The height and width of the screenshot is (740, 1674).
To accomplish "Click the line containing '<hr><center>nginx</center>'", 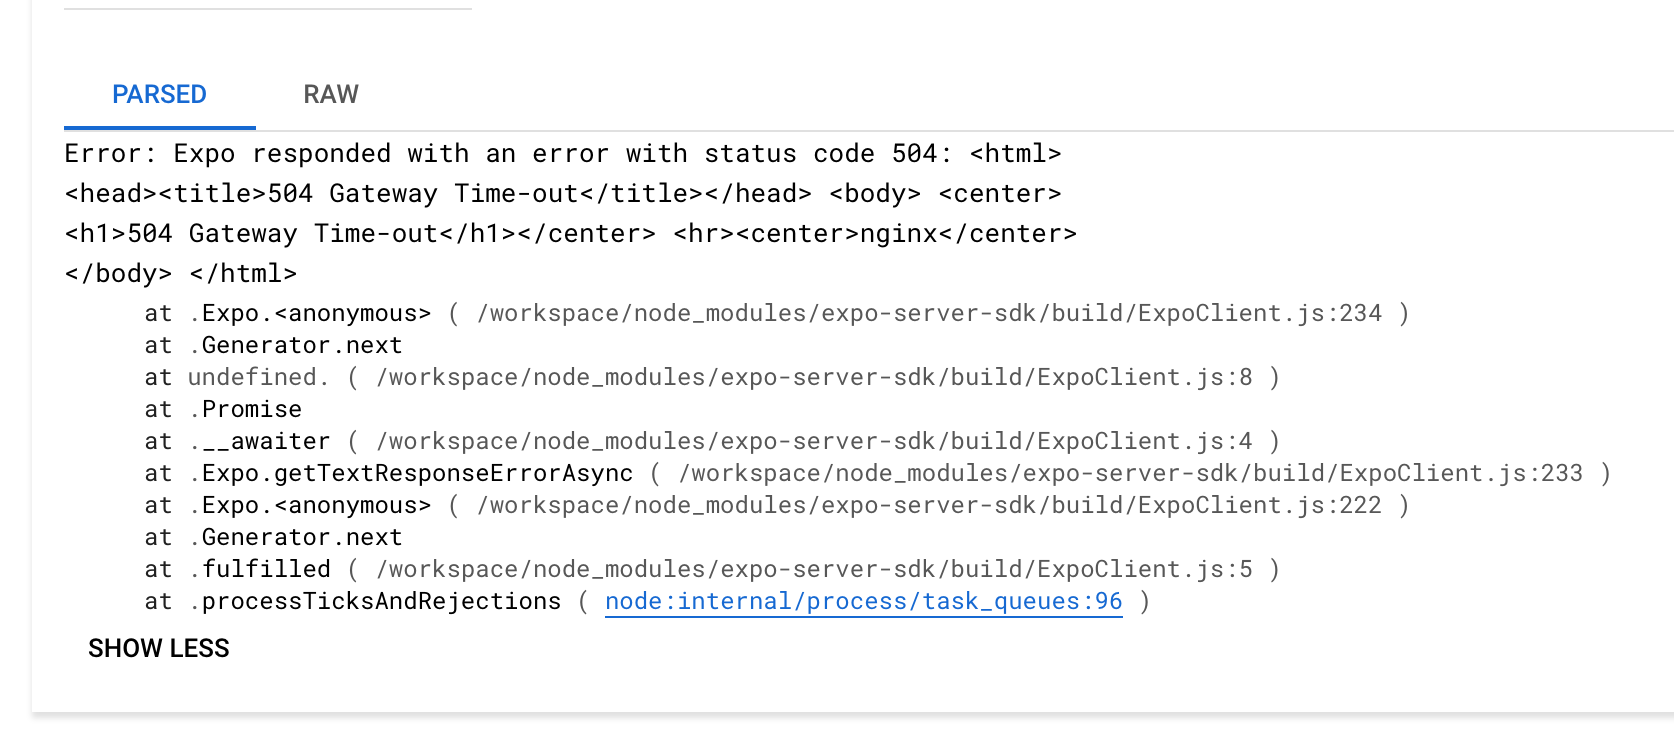I will [571, 233].
